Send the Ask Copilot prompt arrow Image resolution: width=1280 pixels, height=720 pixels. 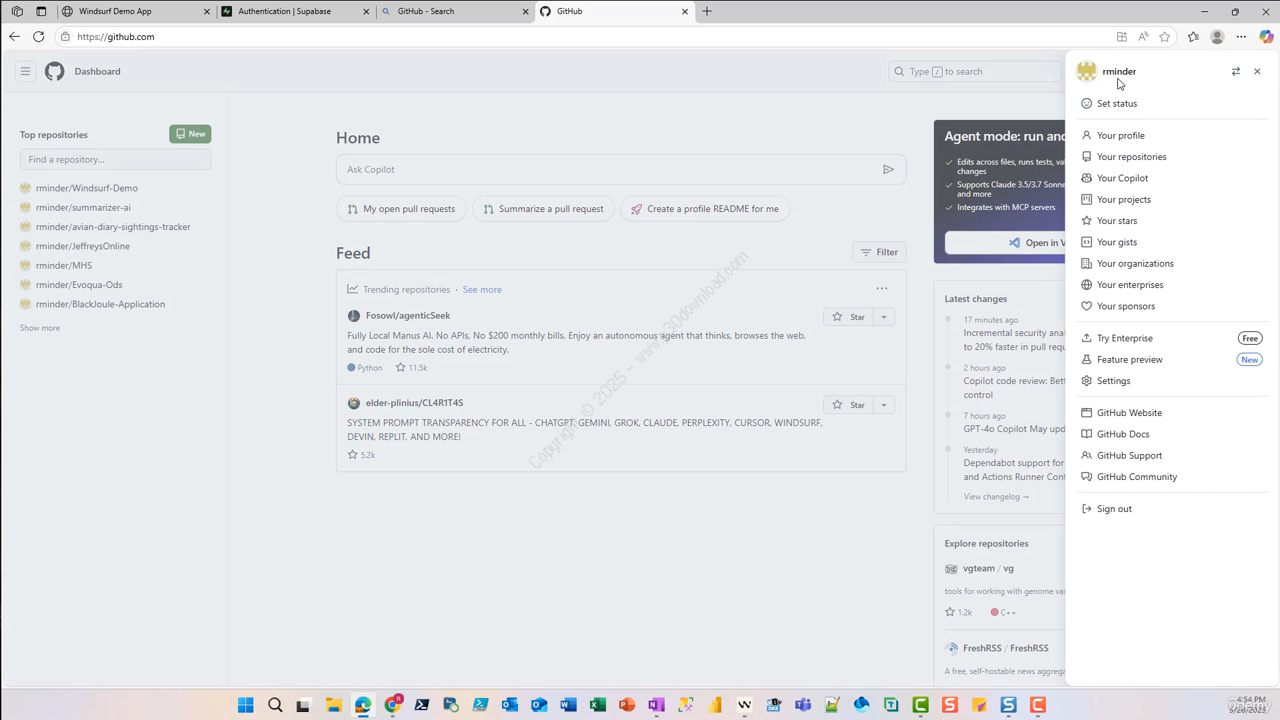[888, 169]
